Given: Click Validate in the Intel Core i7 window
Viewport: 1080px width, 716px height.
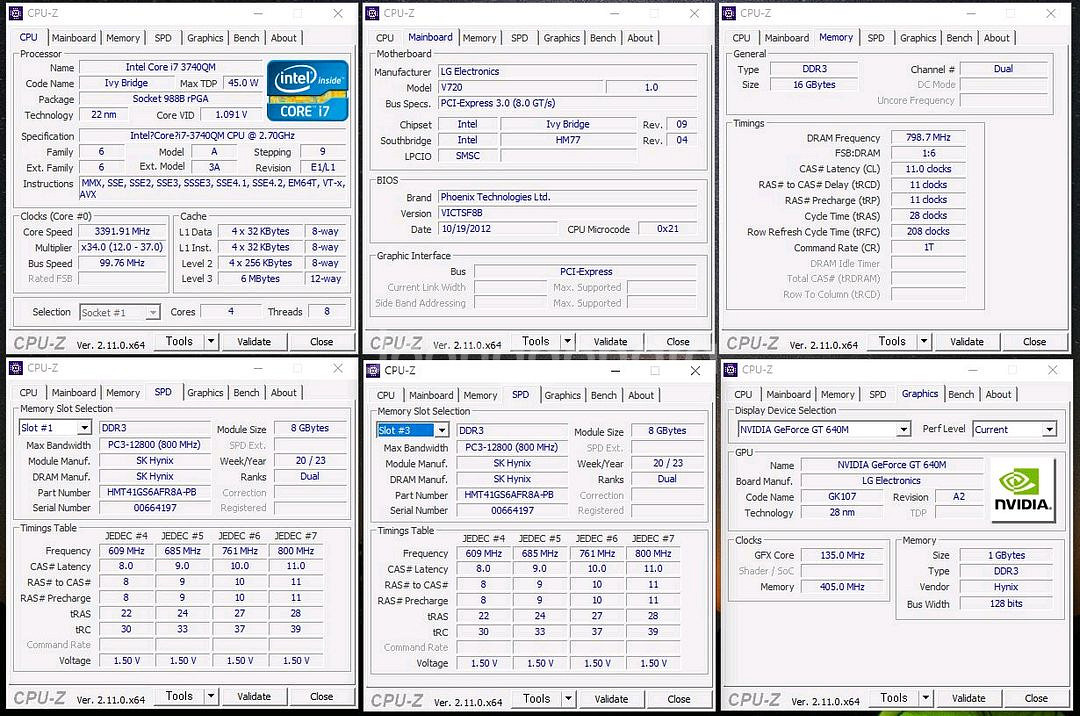Looking at the screenshot, I should pos(253,341).
